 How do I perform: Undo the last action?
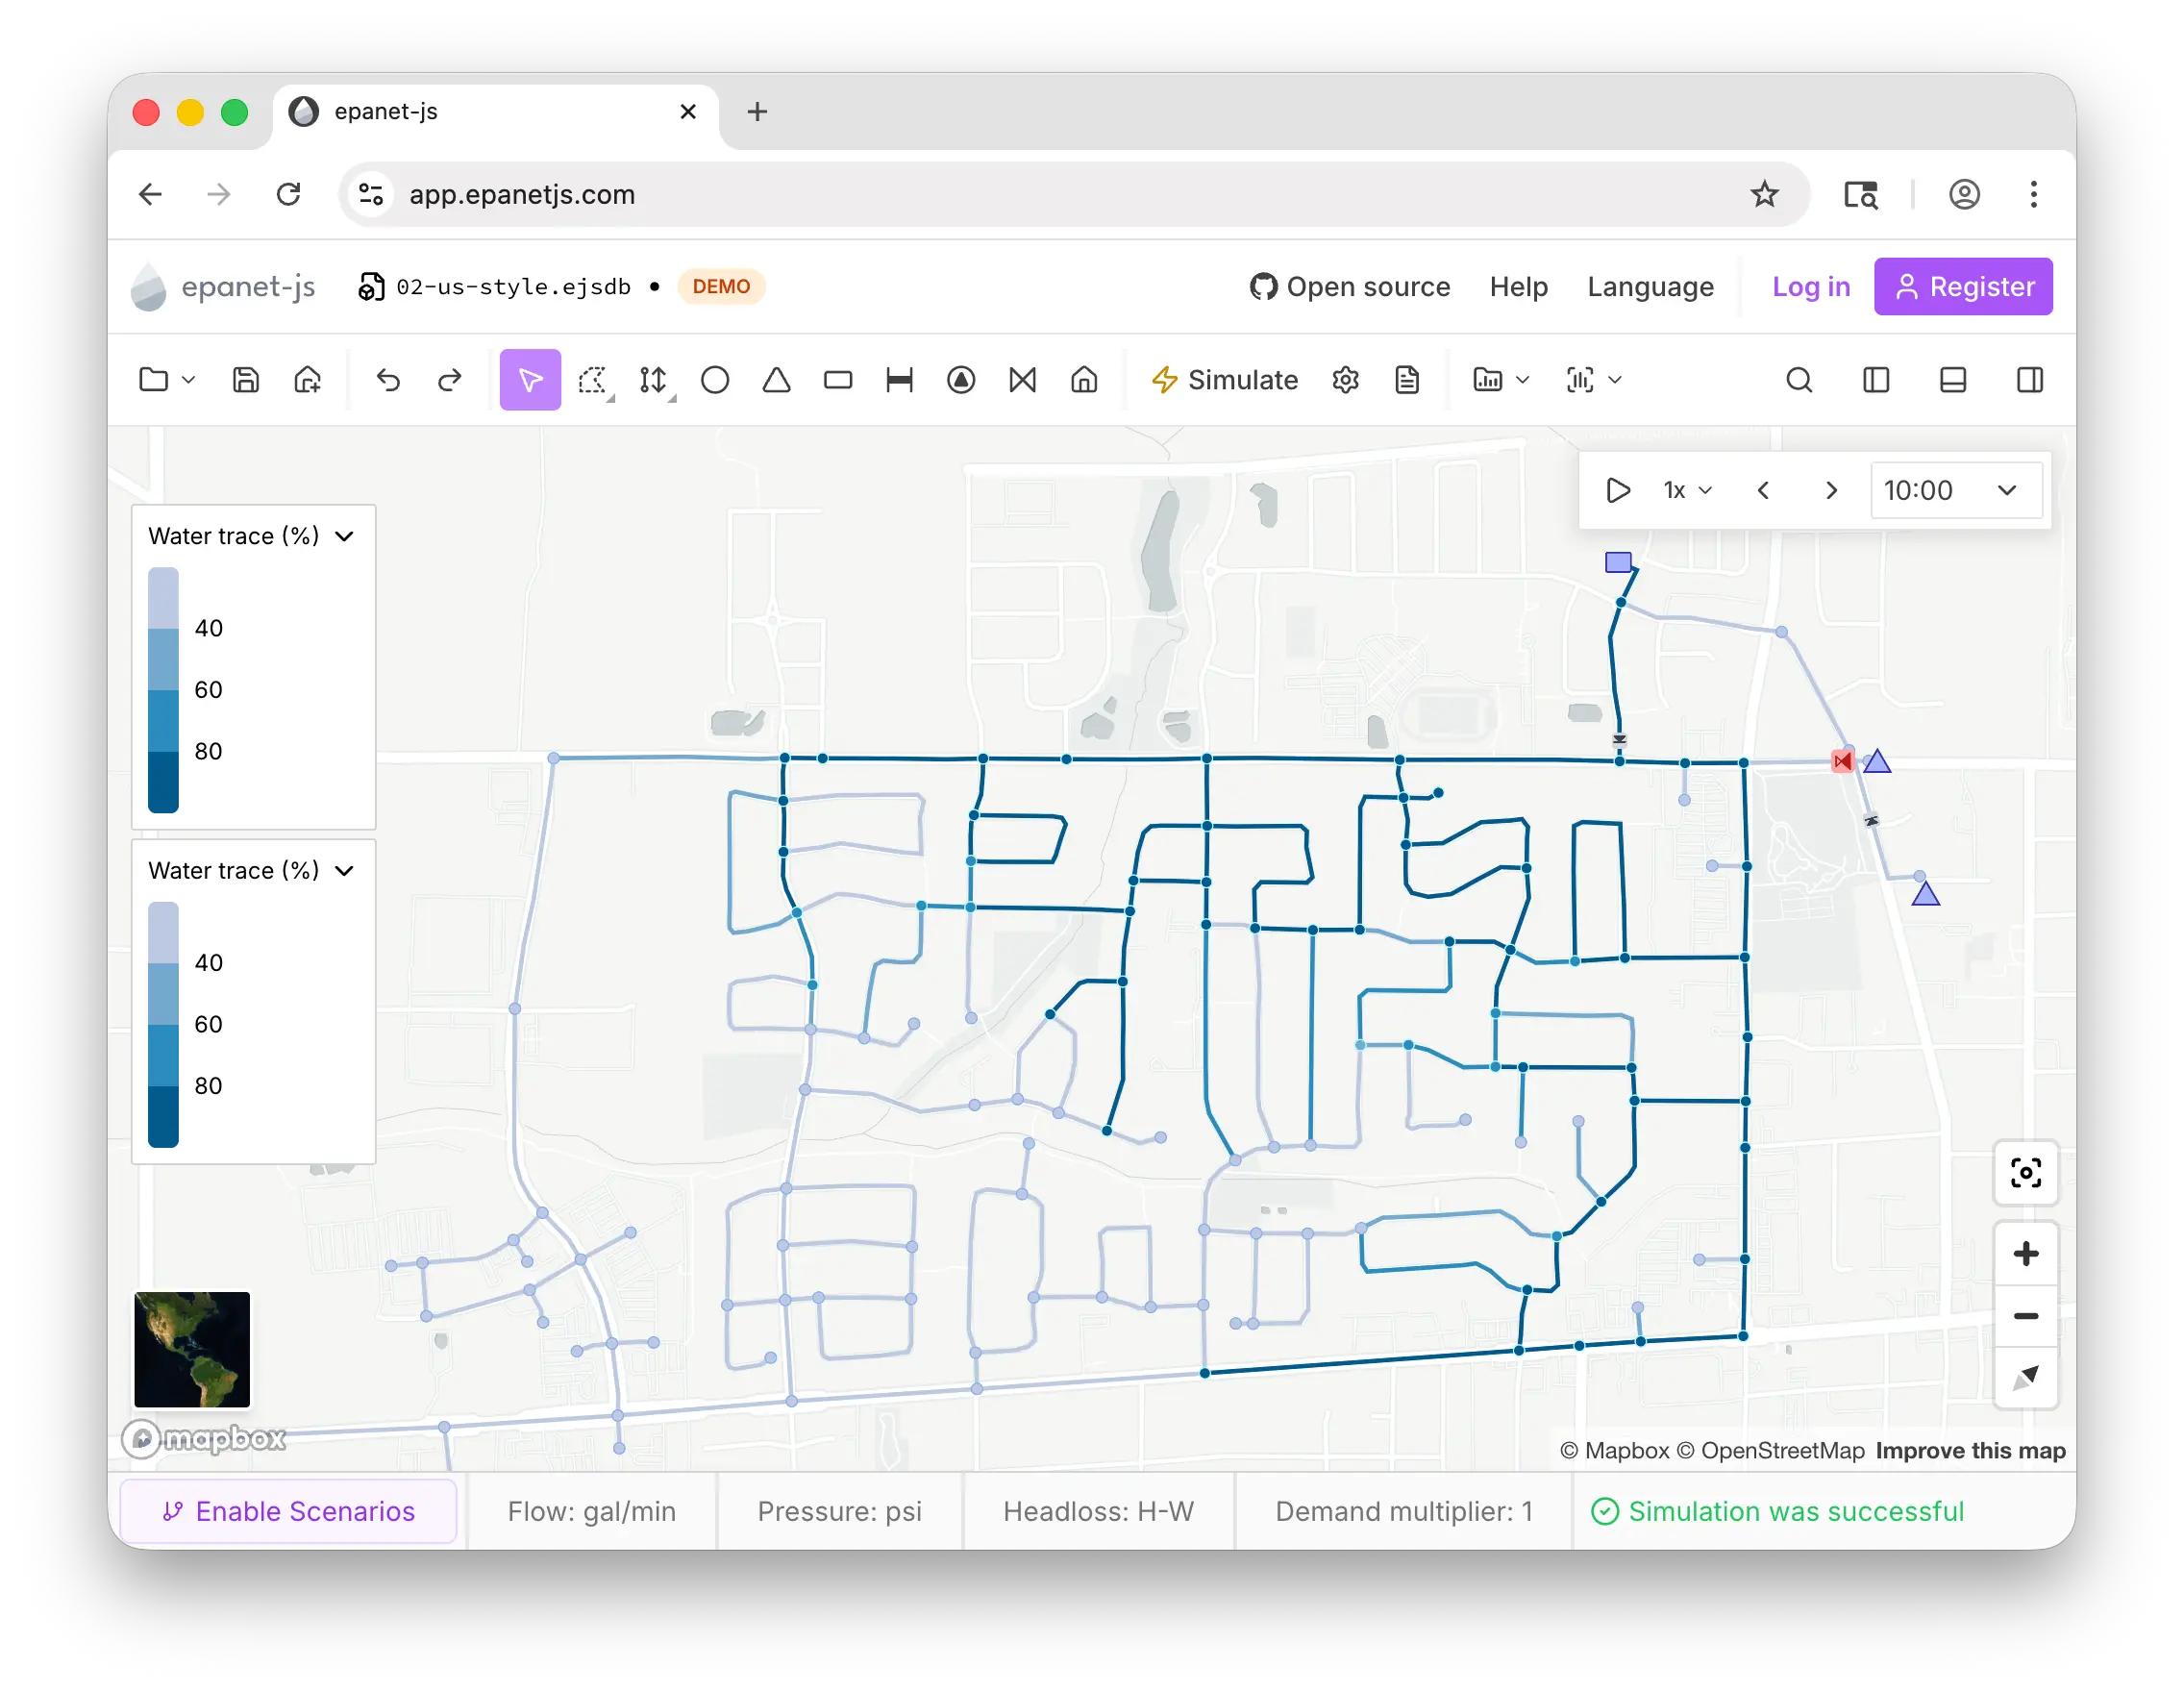[388, 380]
